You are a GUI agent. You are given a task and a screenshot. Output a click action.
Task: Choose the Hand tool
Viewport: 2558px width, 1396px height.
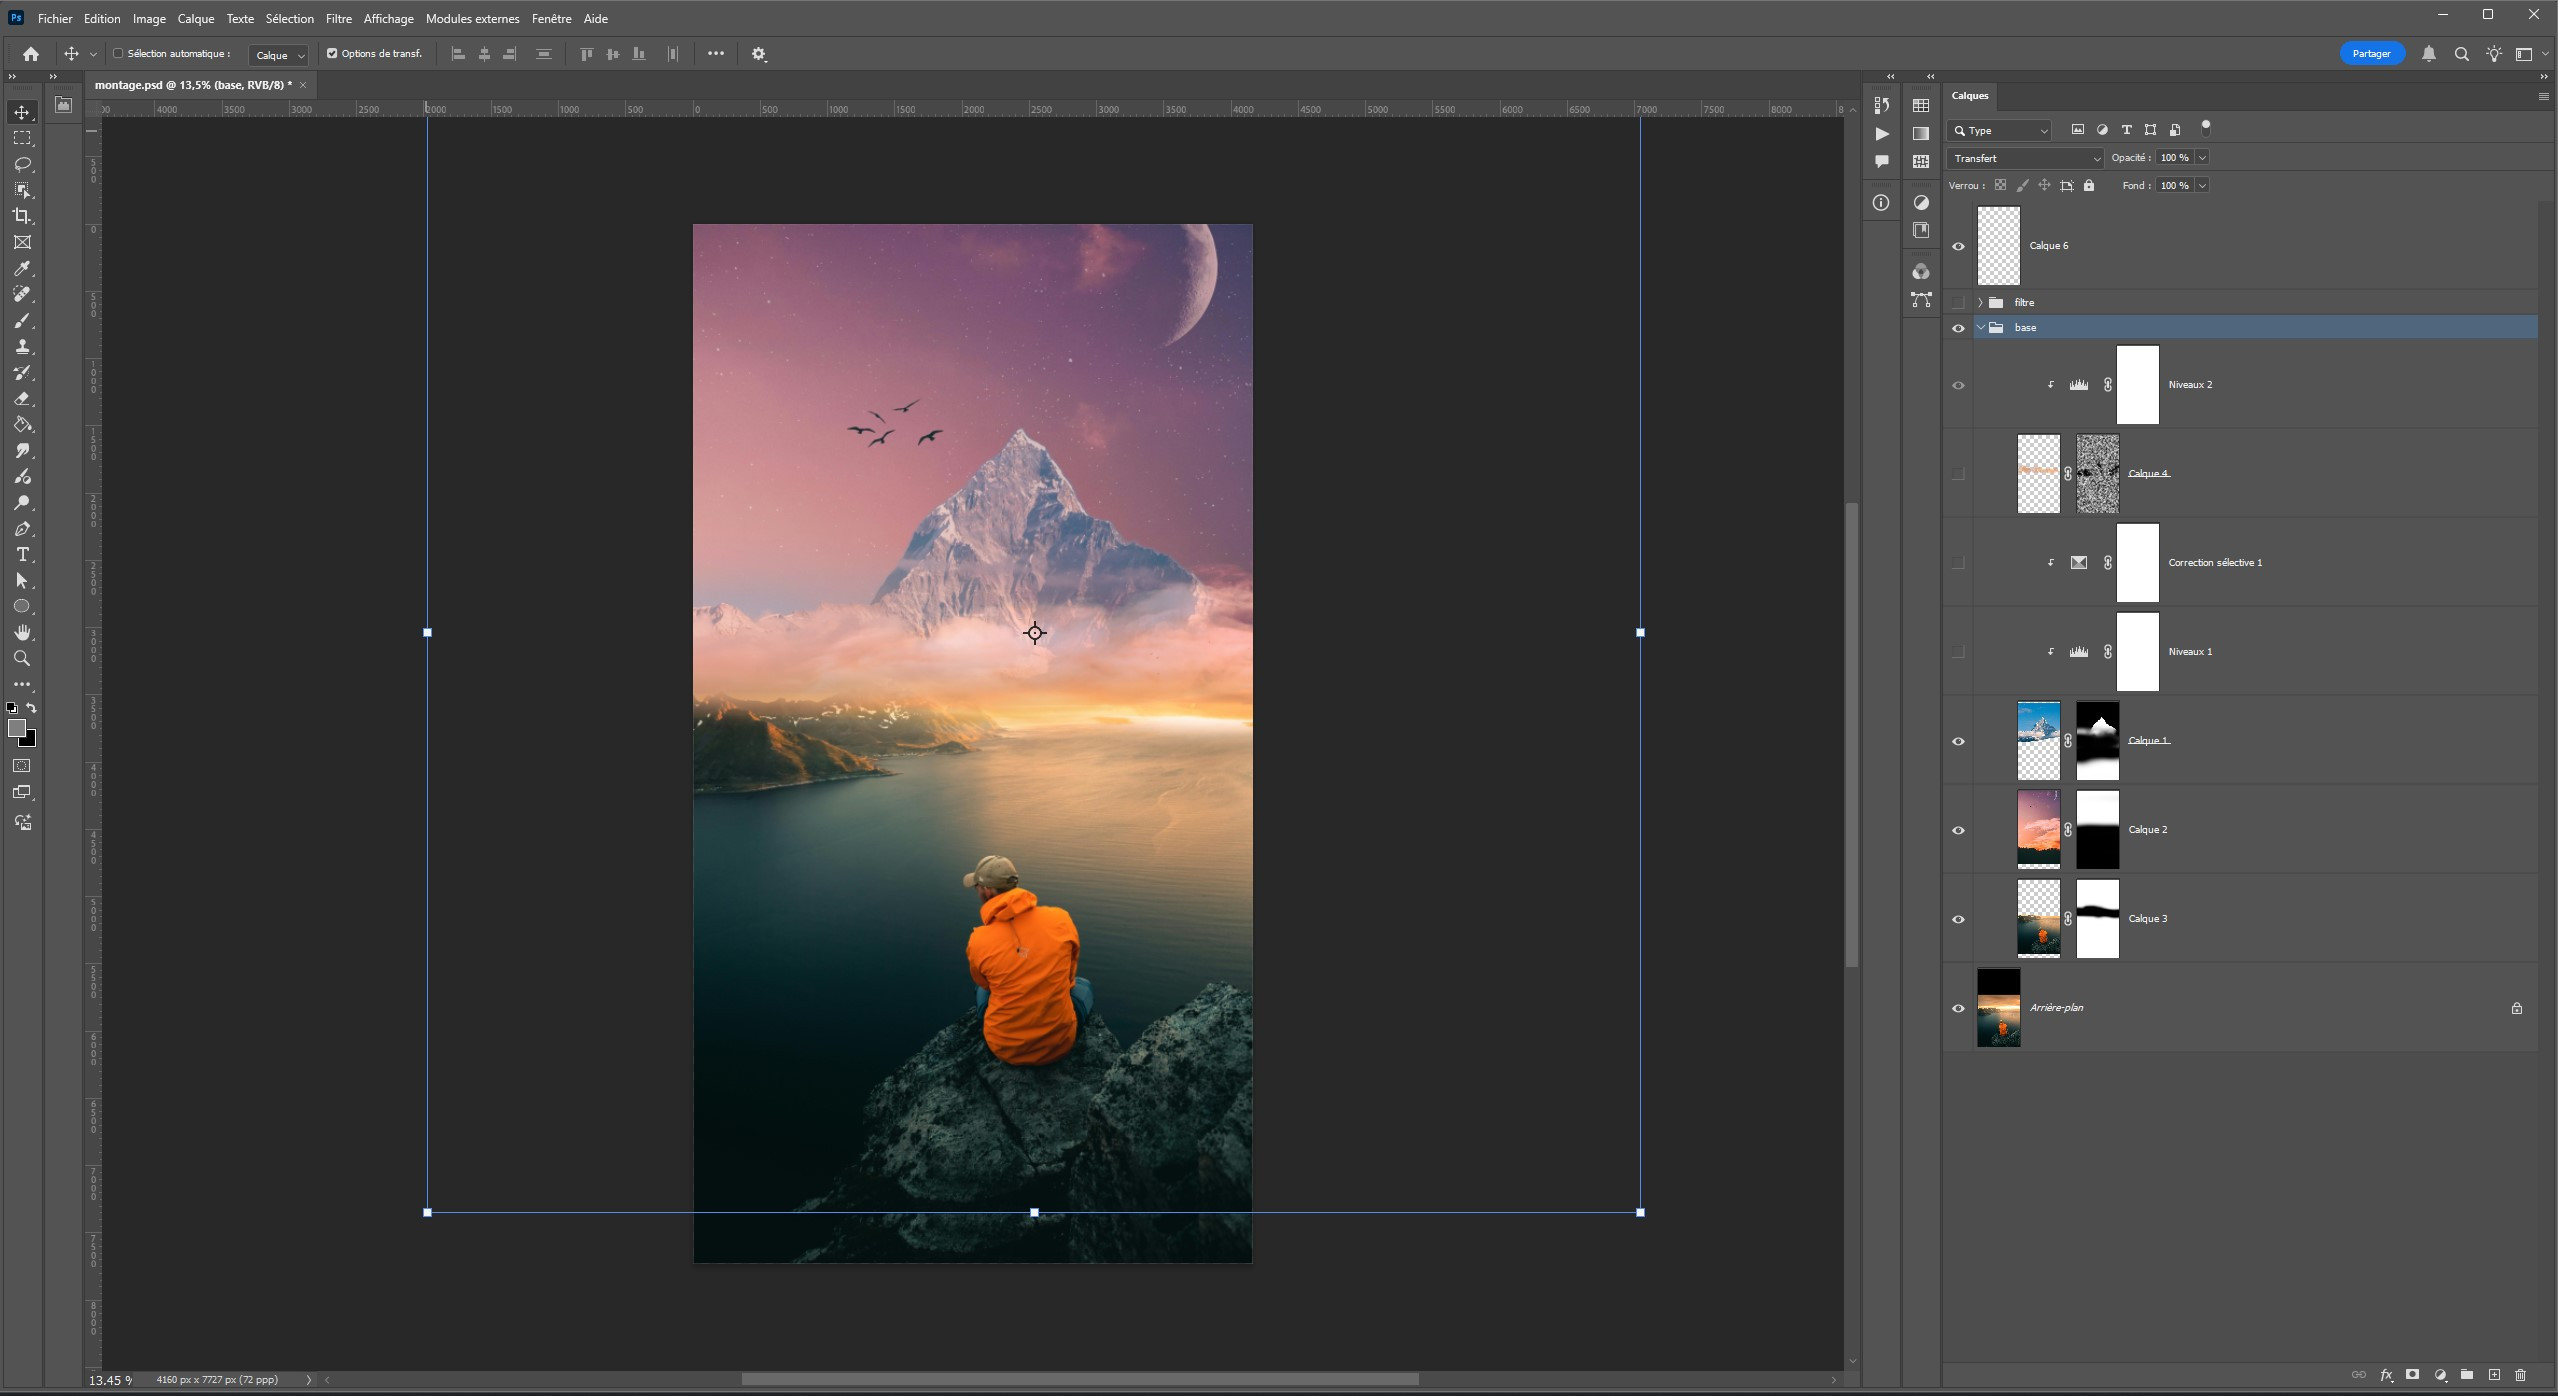tap(22, 633)
